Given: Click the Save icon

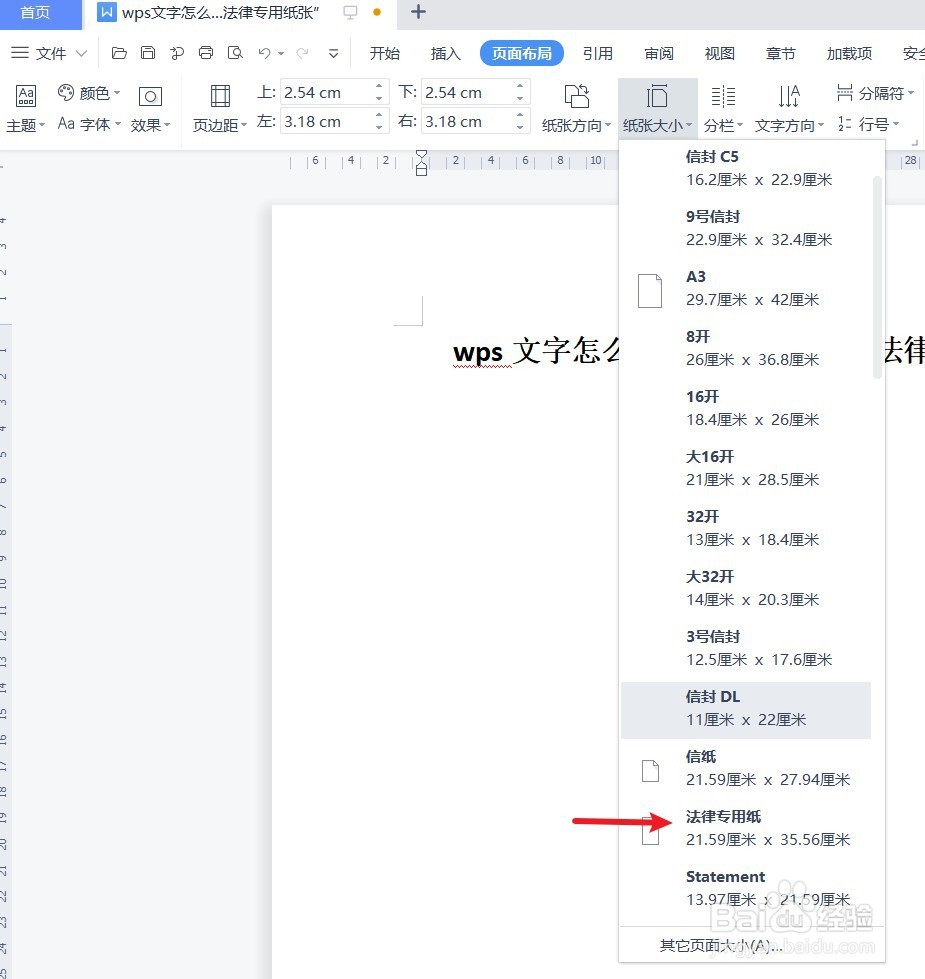Looking at the screenshot, I should point(148,53).
